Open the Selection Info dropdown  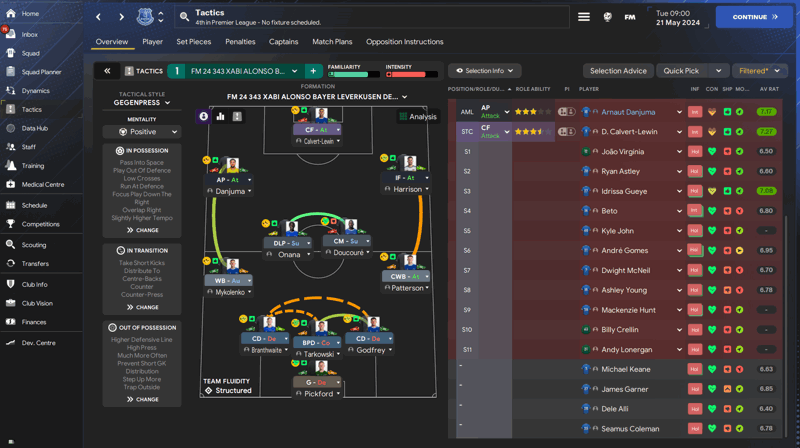(485, 71)
